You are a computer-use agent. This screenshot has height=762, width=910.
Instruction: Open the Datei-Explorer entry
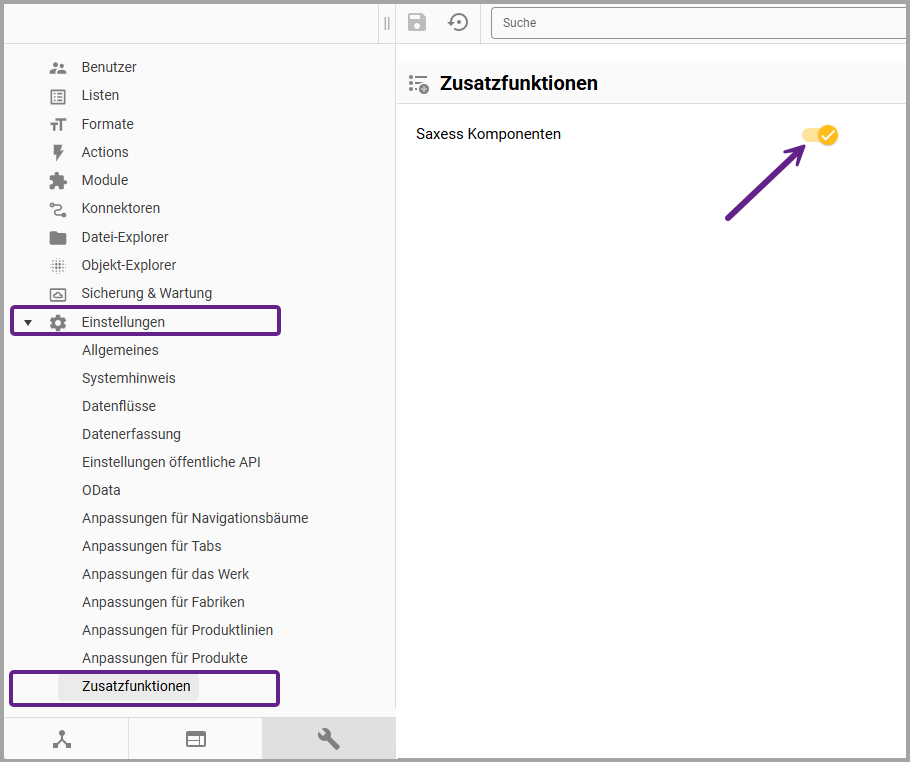click(125, 237)
